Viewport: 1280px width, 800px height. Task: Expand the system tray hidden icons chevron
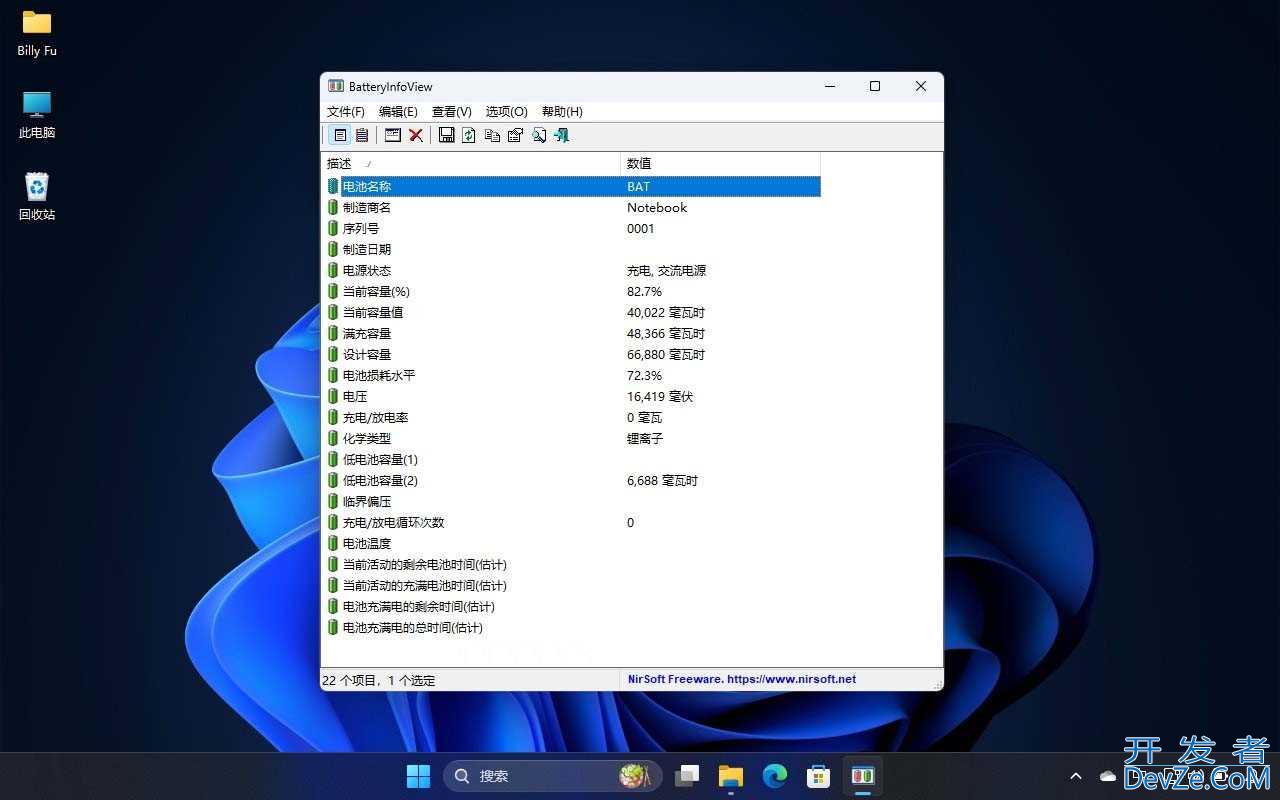click(x=1076, y=776)
